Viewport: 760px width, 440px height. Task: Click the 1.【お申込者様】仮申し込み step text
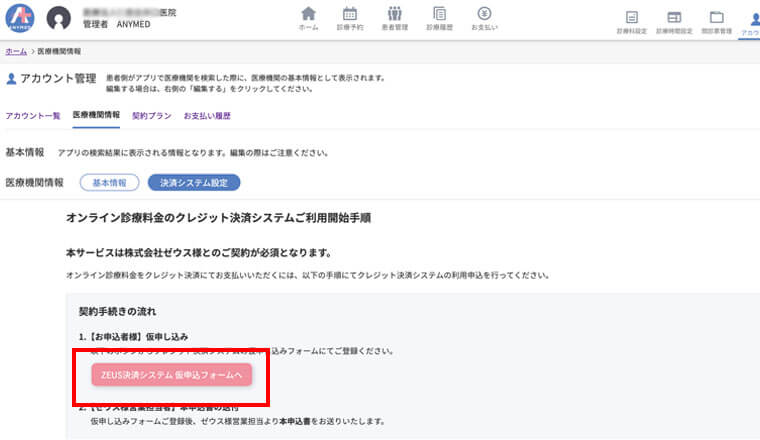pyautogui.click(x=133, y=337)
